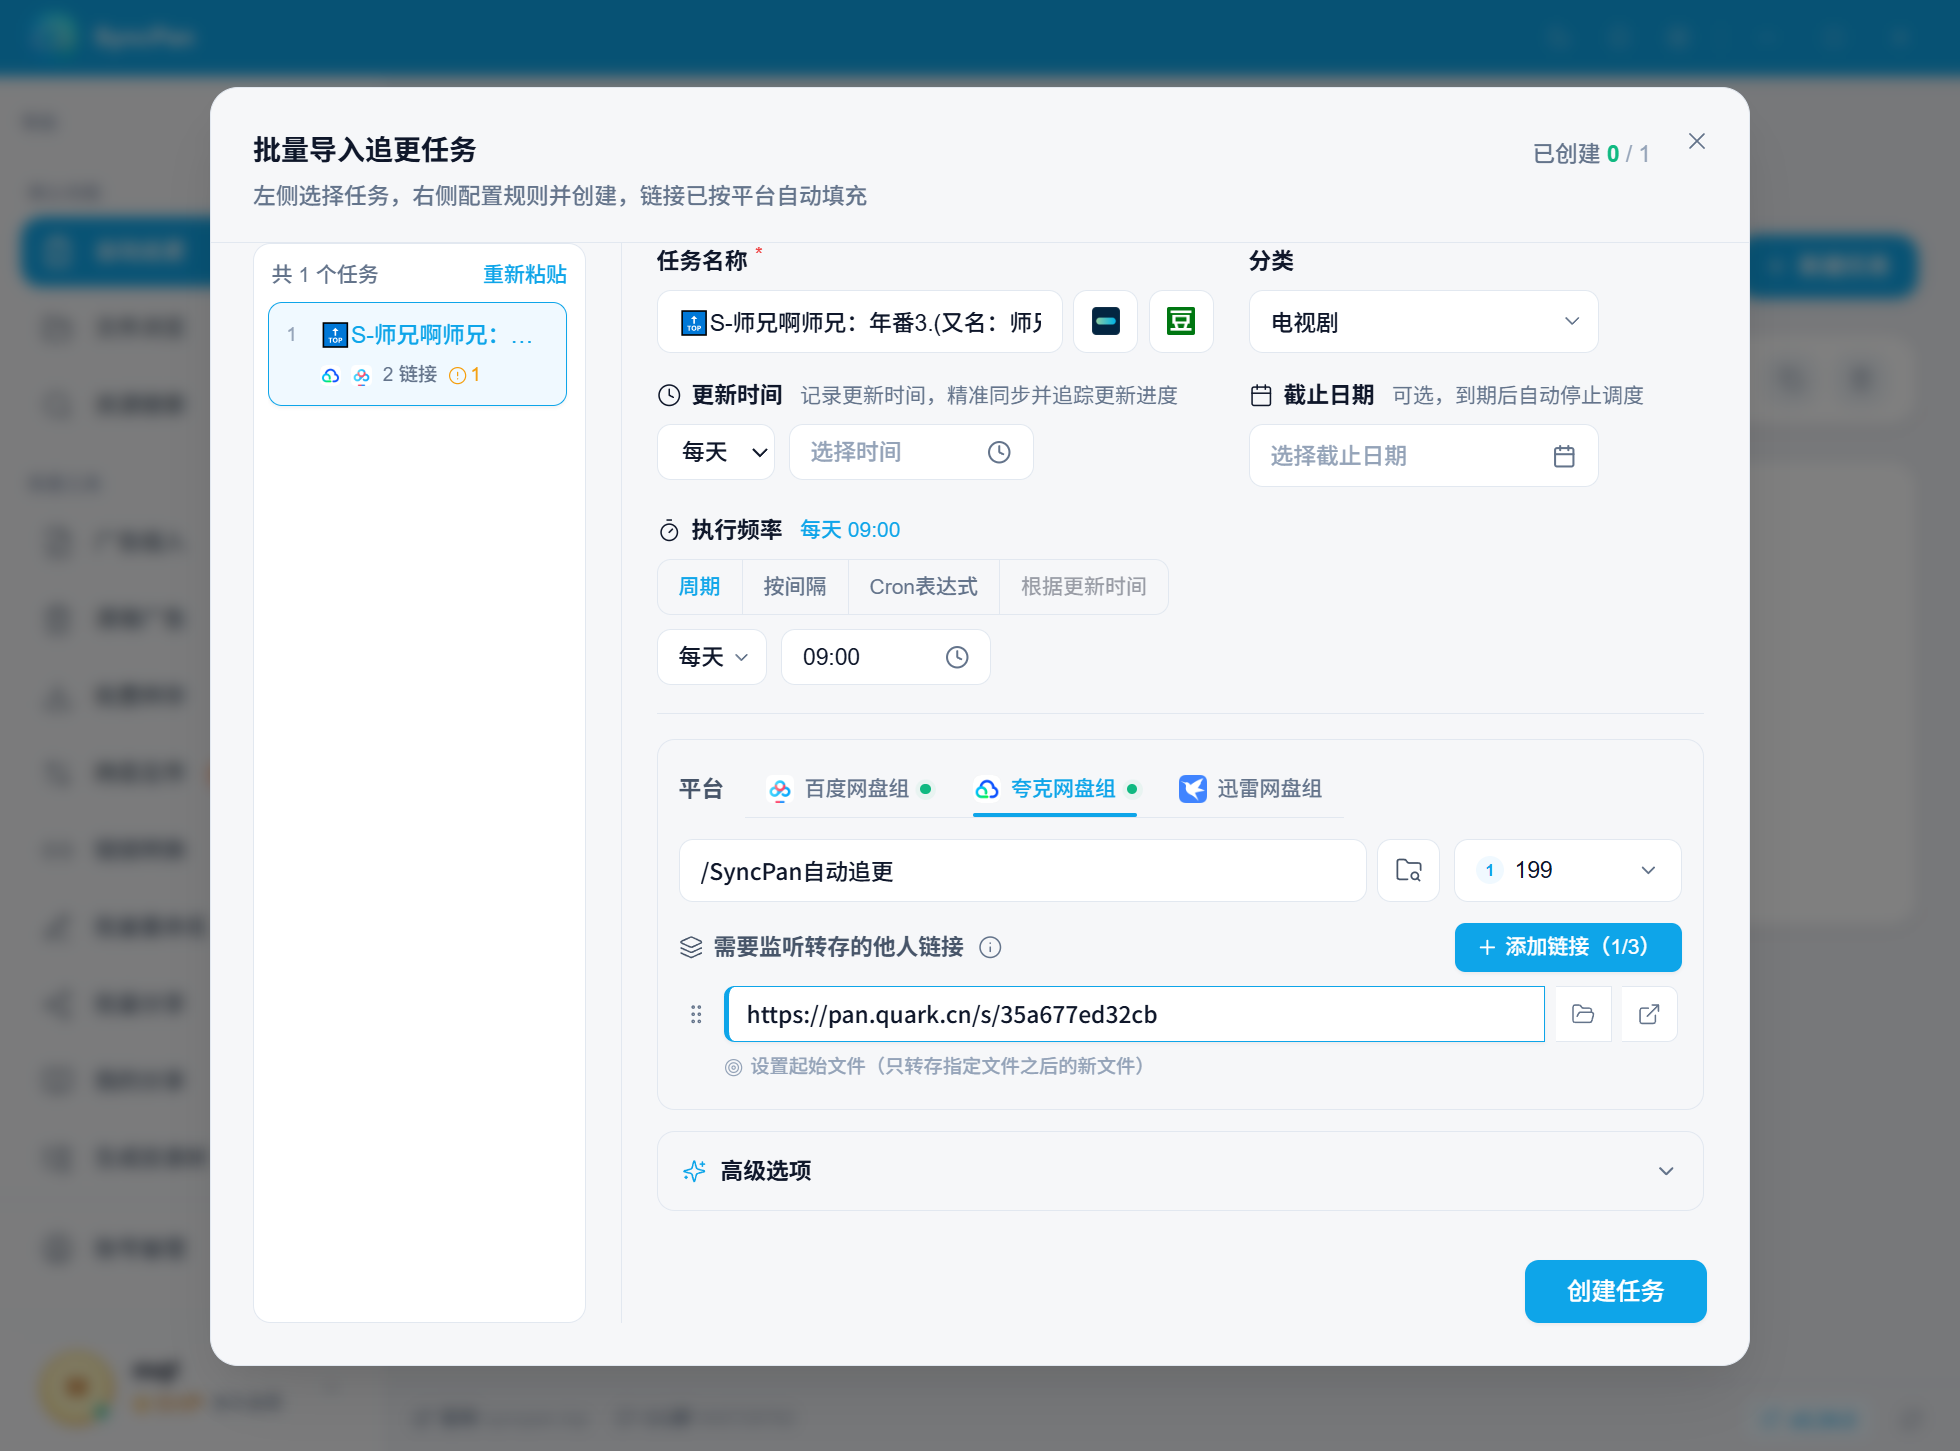
Task: Open folder icon beside the quark link
Action: point(1583,1014)
